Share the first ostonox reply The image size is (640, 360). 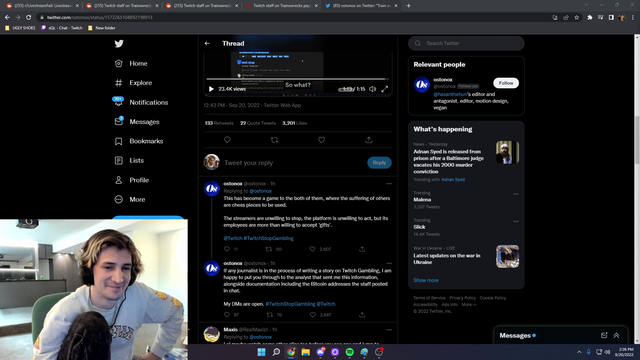[362, 249]
